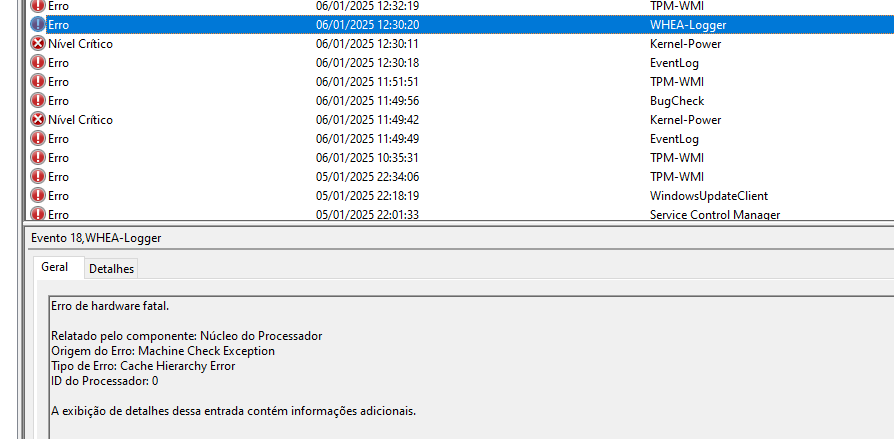Click error icon of BugCheck row
This screenshot has height=439, width=894.
point(38,101)
